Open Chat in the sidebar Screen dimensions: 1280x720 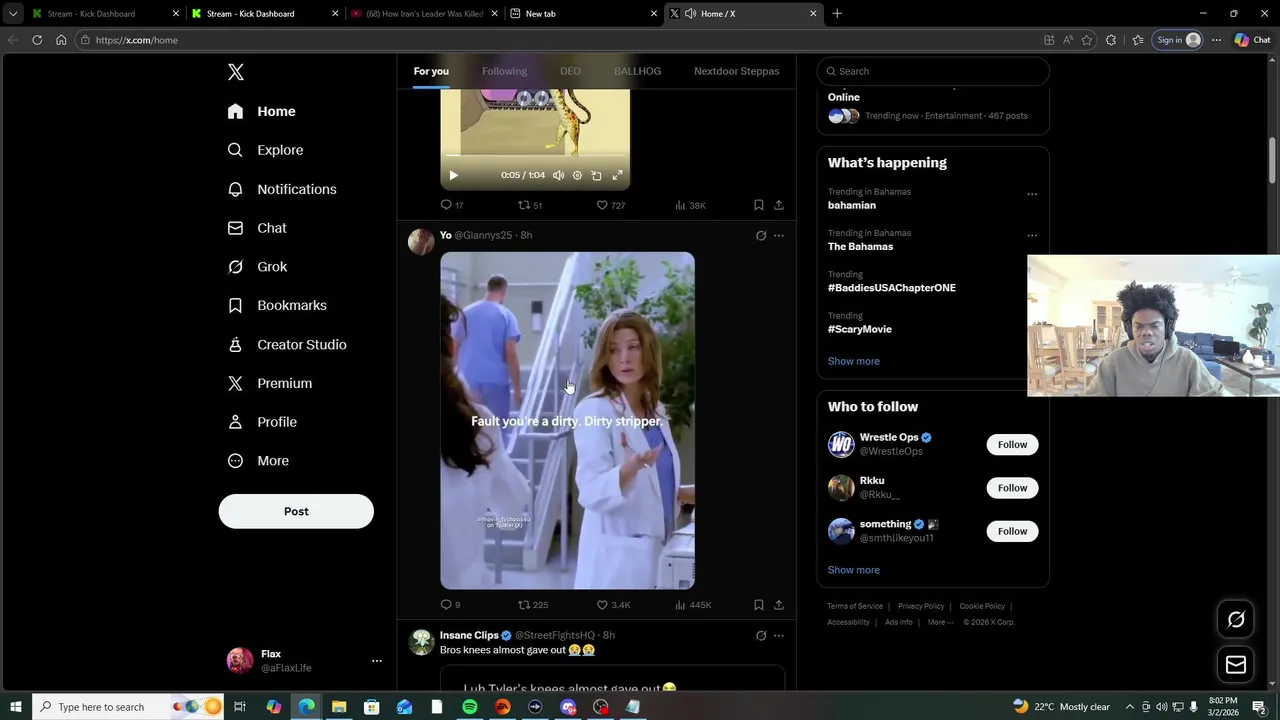tap(257, 228)
